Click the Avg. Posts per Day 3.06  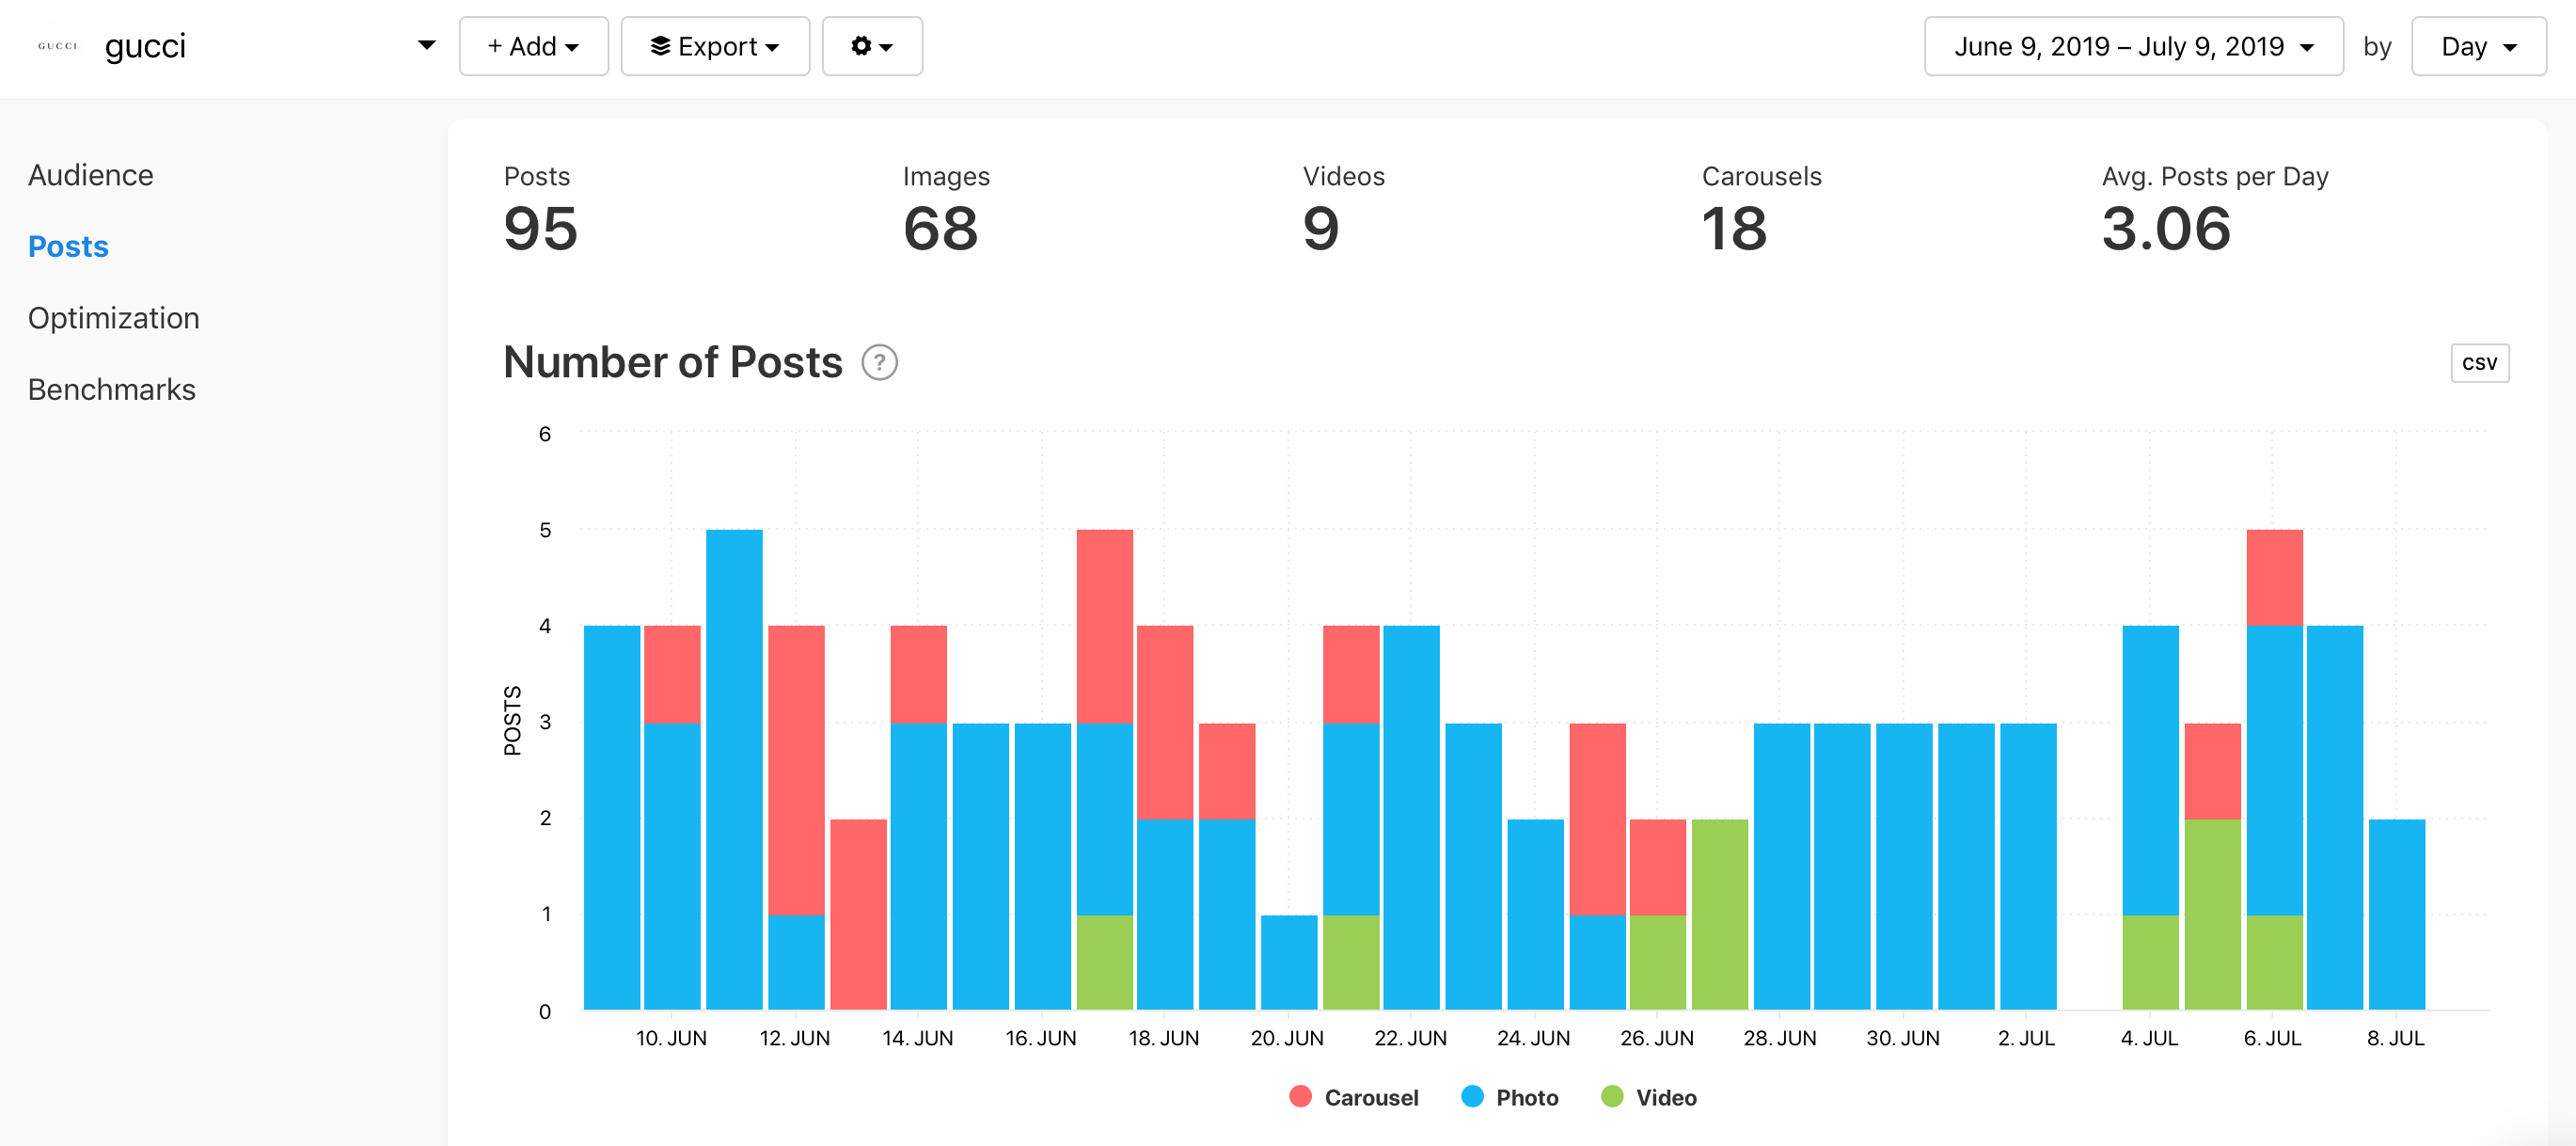coord(2166,228)
